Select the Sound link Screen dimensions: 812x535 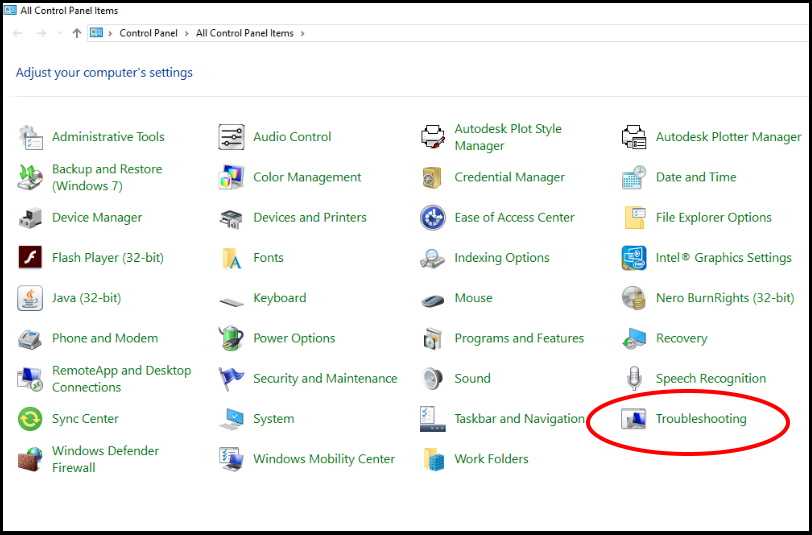pyautogui.click(x=472, y=379)
